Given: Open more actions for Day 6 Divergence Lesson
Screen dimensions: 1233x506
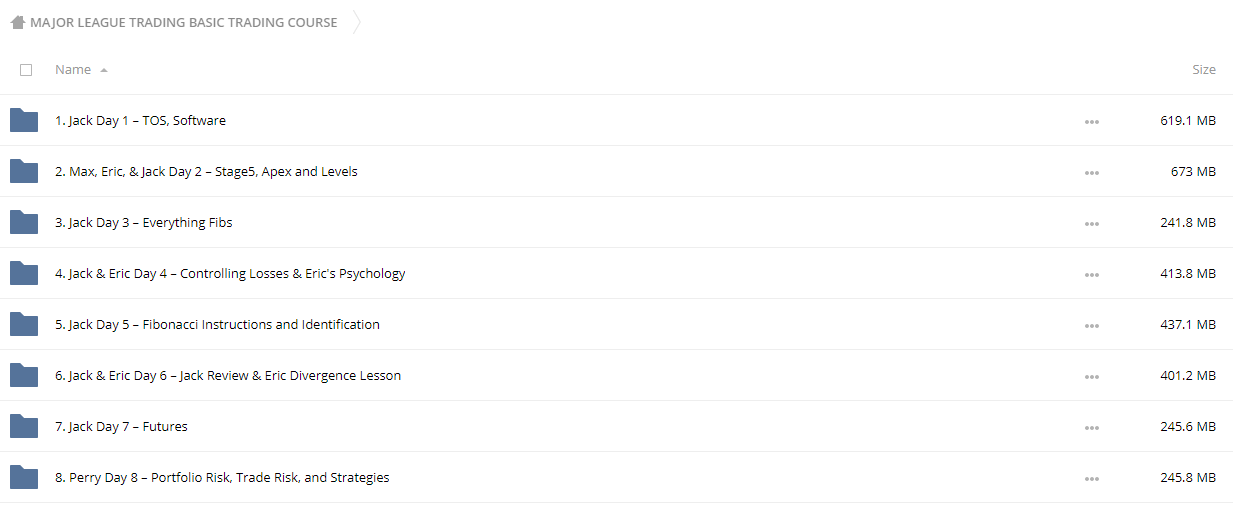Looking at the screenshot, I should pyautogui.click(x=1091, y=377).
